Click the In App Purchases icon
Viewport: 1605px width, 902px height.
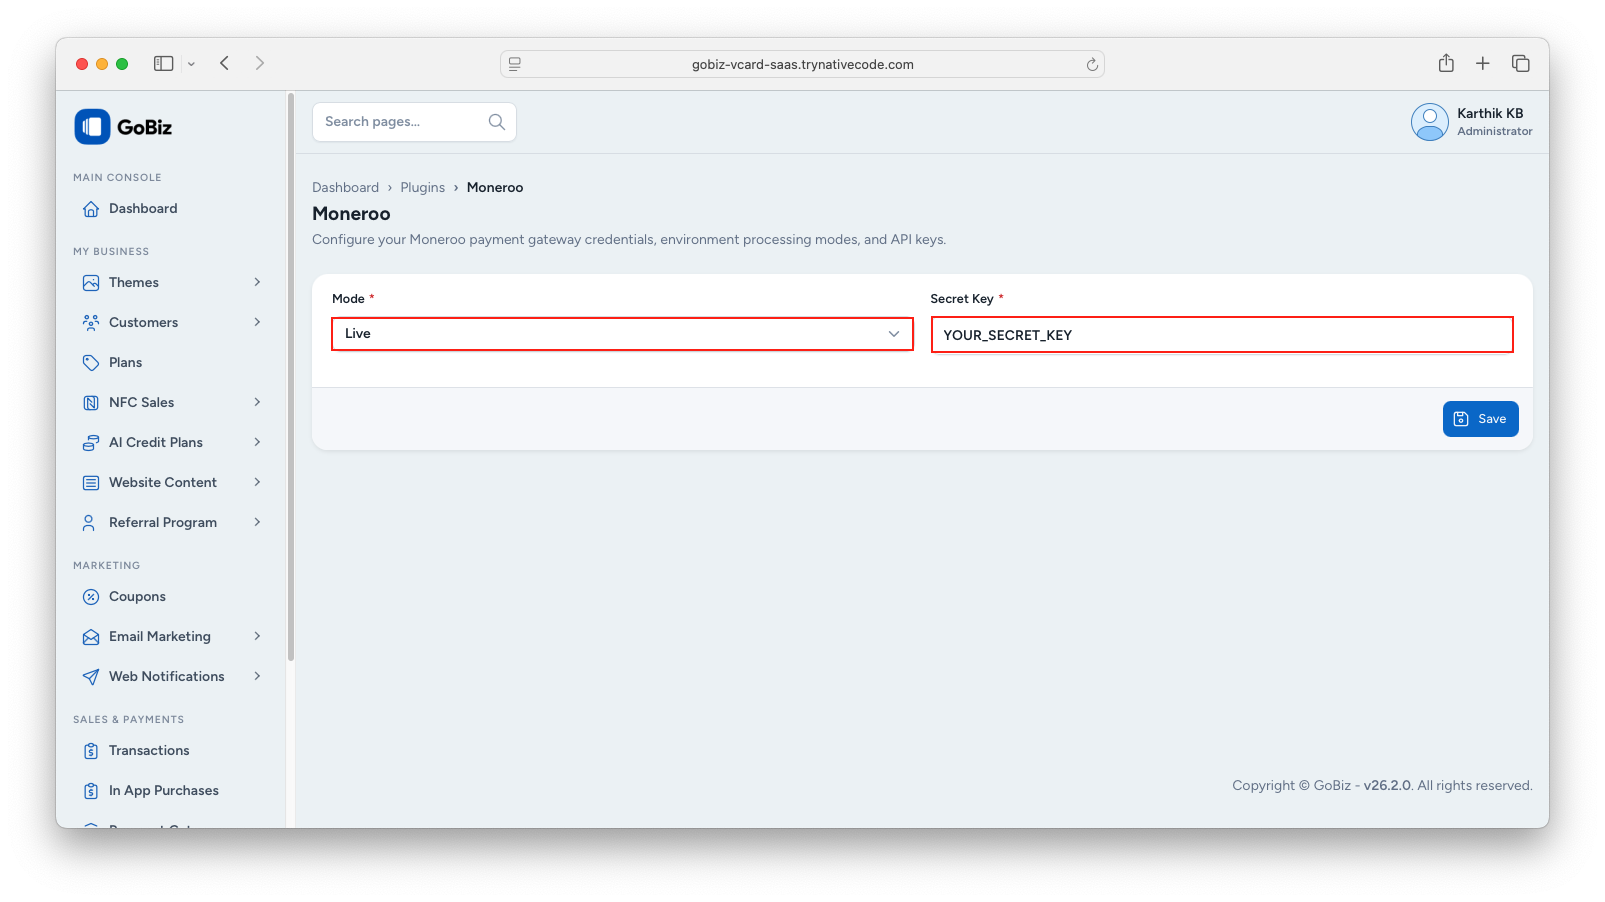pos(91,791)
